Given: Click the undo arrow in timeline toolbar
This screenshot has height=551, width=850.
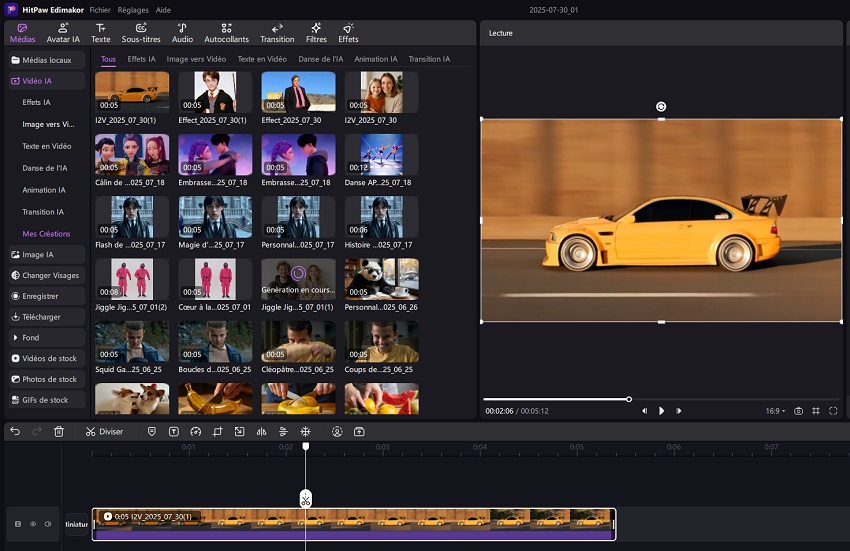Looking at the screenshot, I should [15, 432].
